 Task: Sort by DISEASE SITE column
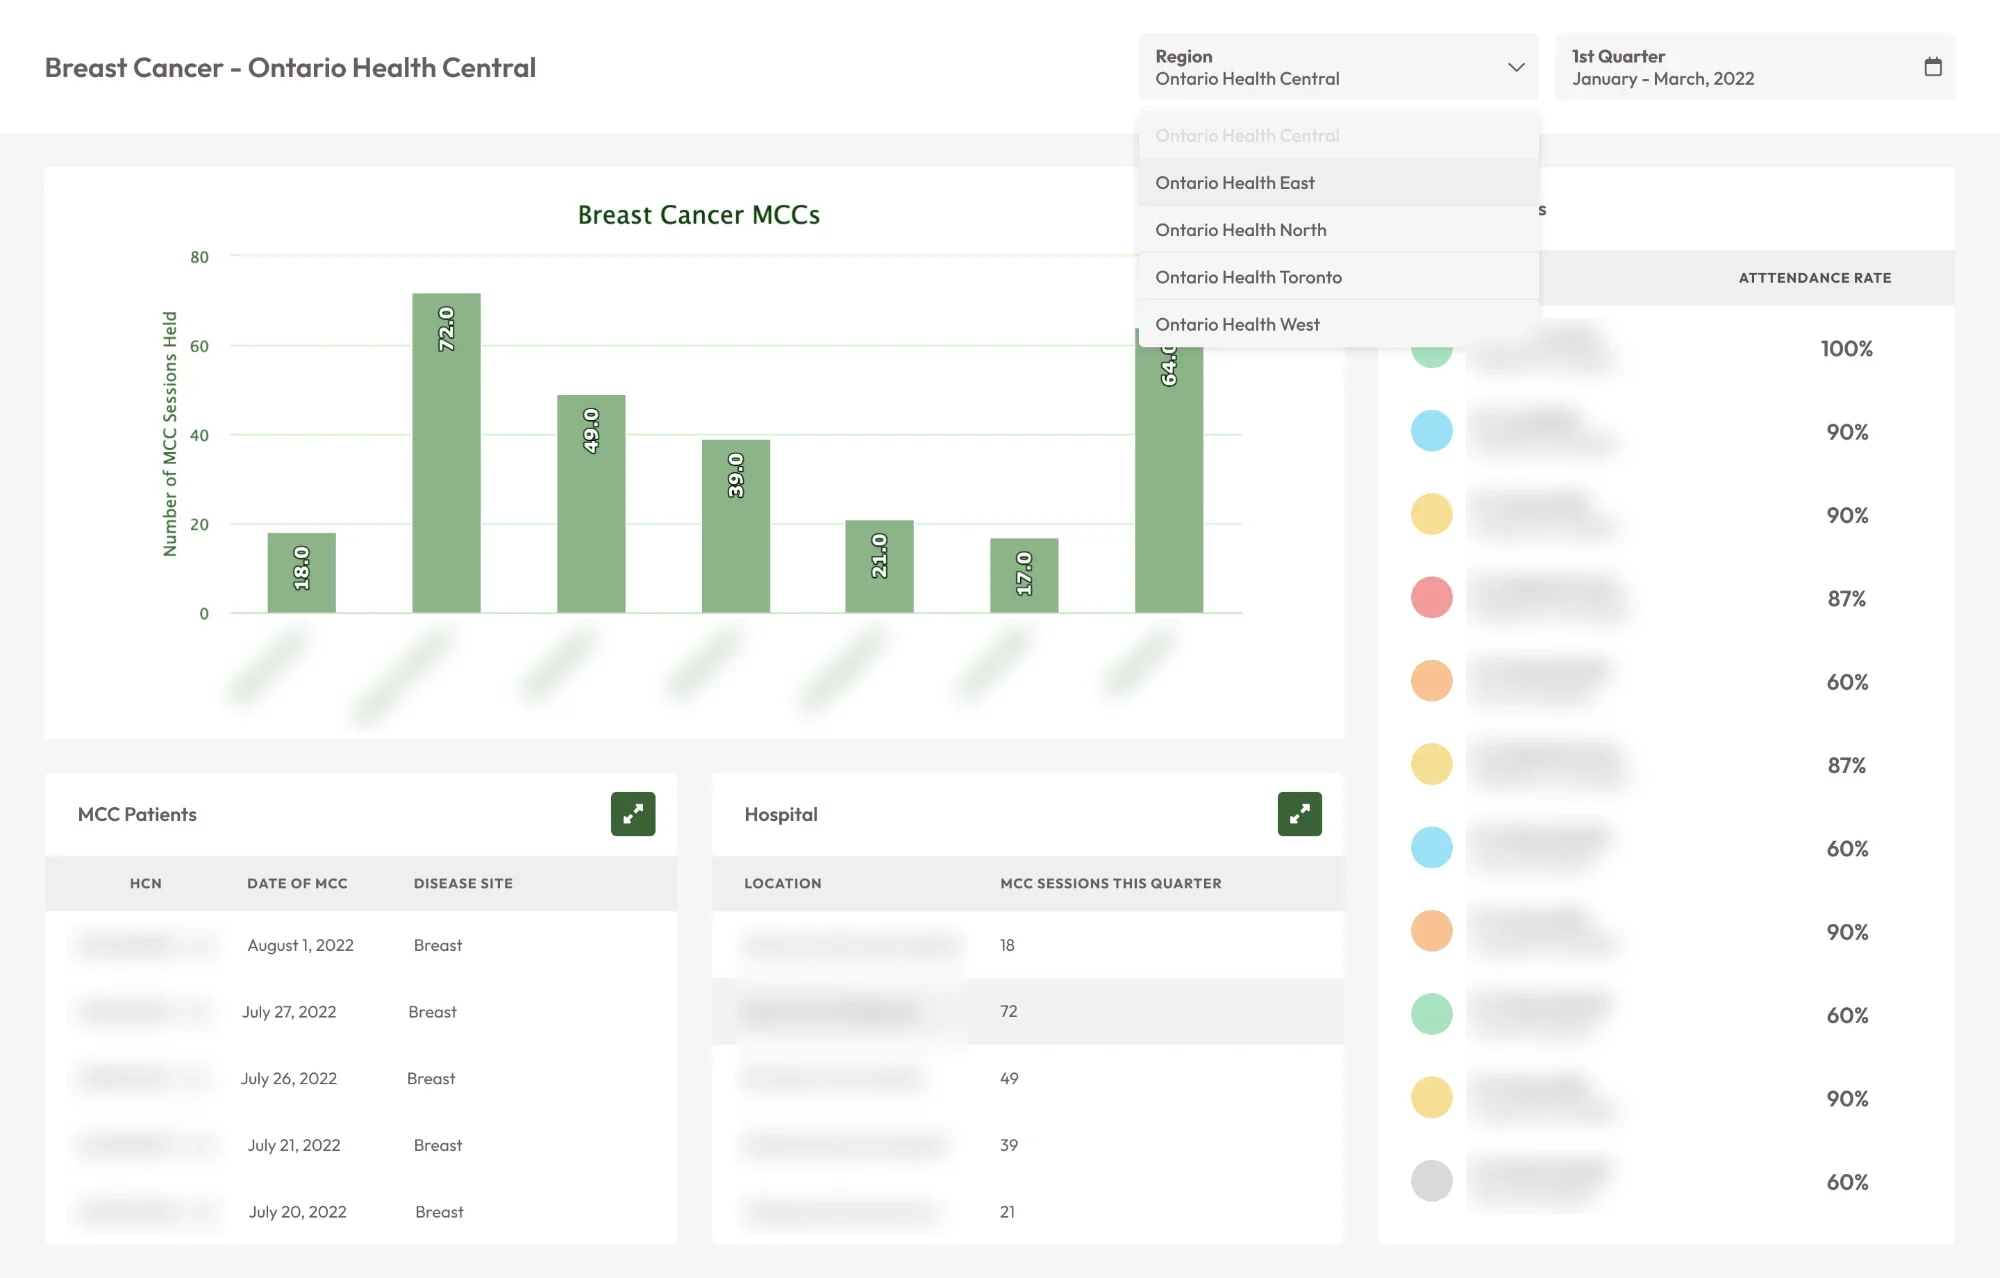pyautogui.click(x=463, y=883)
